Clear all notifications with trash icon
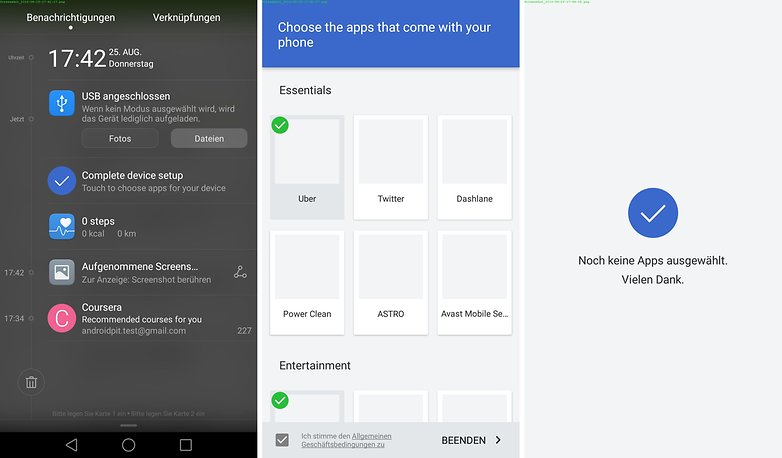 tap(31, 382)
